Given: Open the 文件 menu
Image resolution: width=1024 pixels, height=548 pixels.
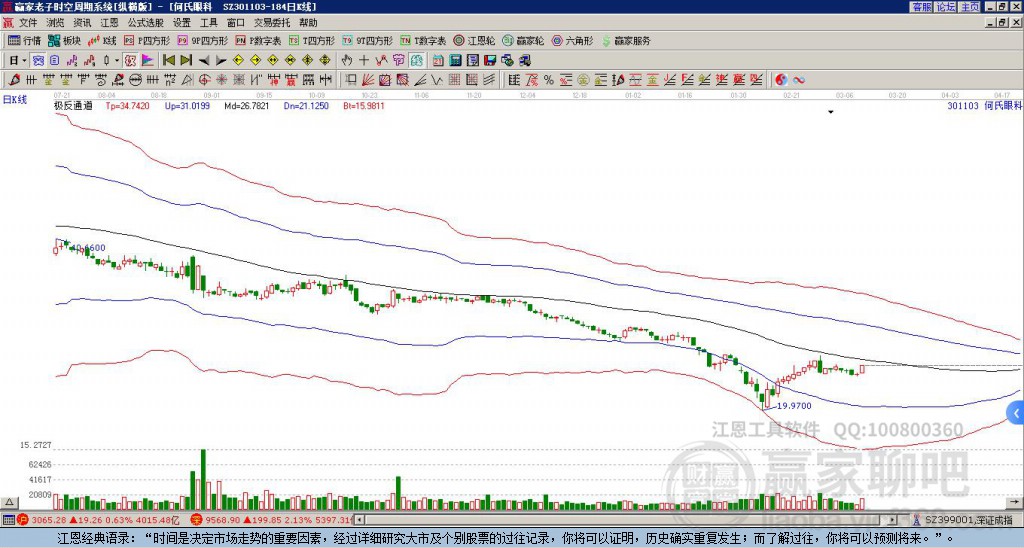Looking at the screenshot, I should 28,23.
